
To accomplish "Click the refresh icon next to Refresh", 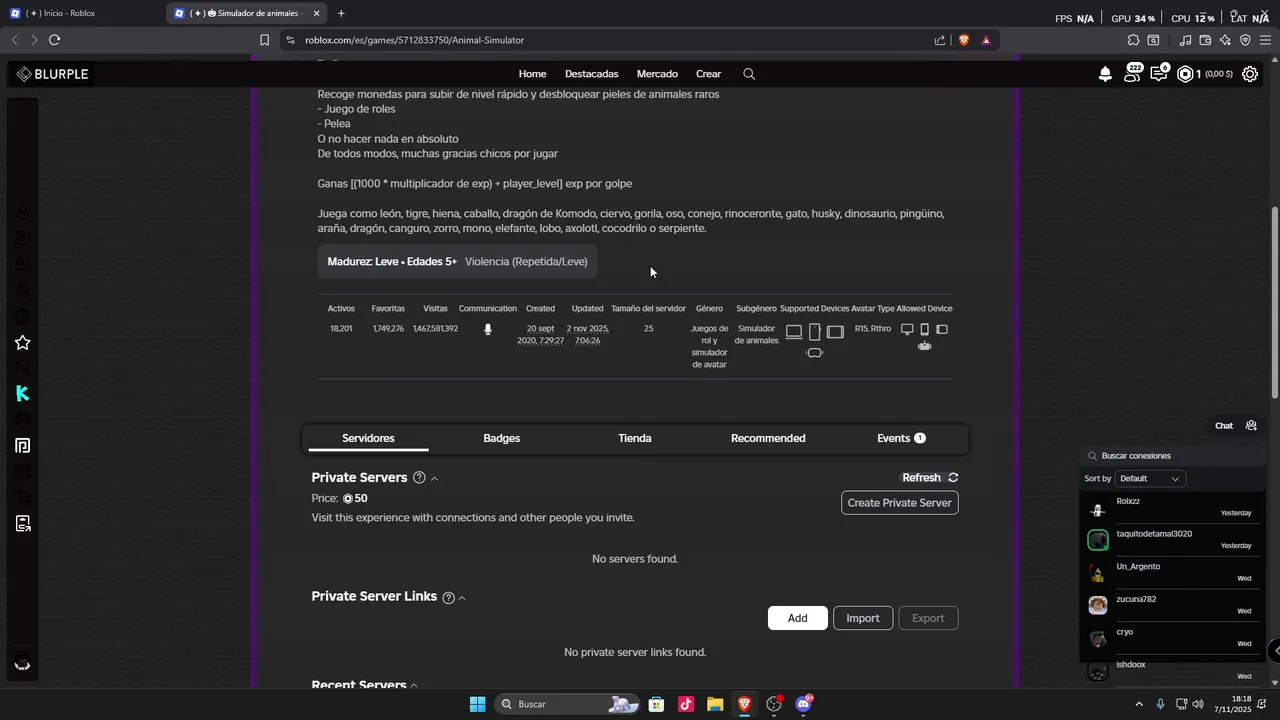I will [x=953, y=478].
